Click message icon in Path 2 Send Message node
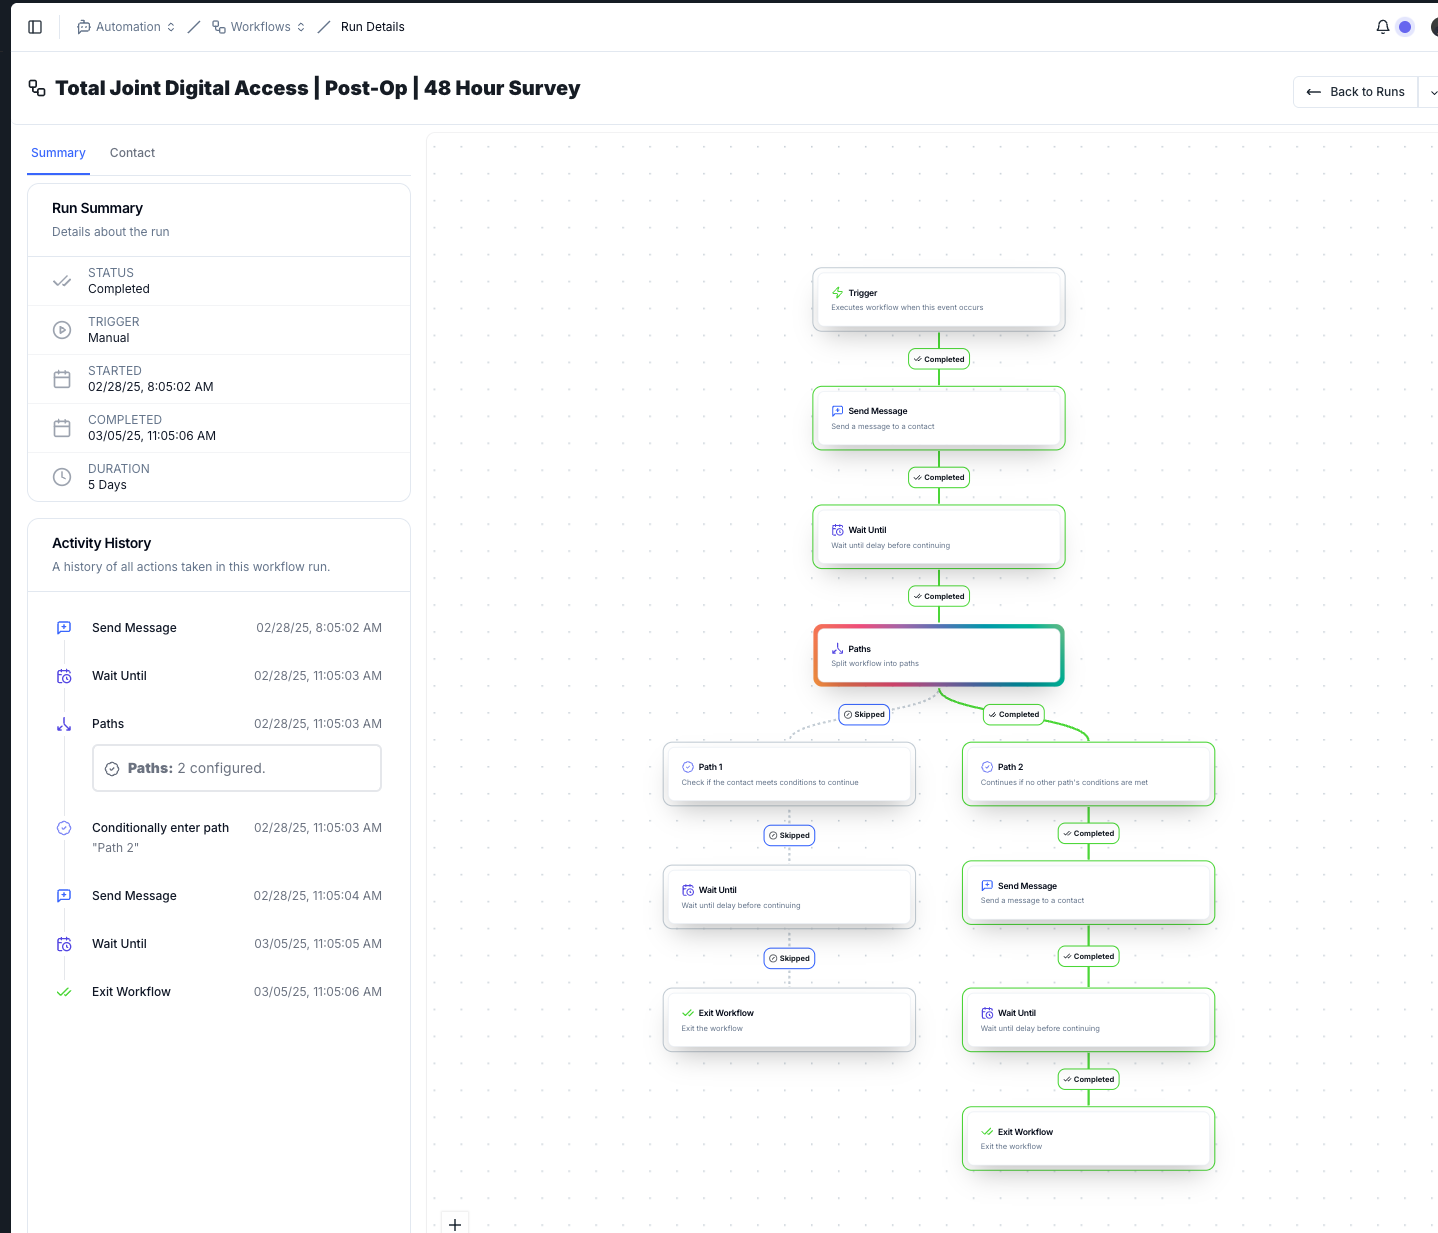Viewport: 1438px width, 1233px height. pos(987,886)
